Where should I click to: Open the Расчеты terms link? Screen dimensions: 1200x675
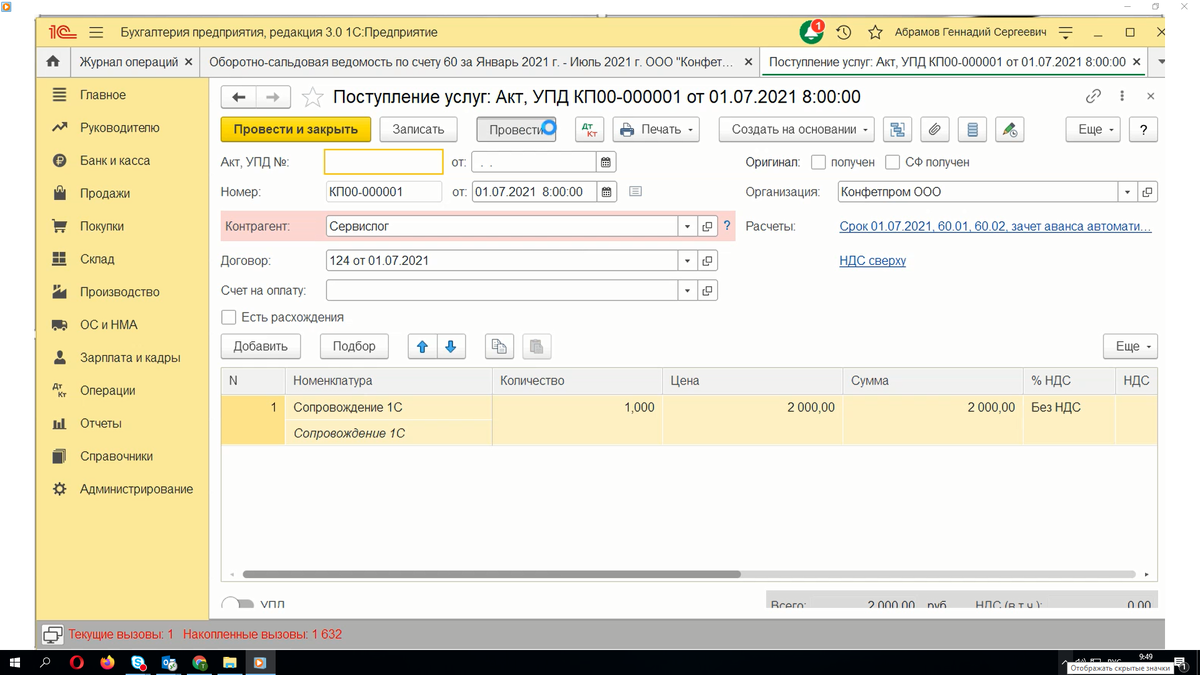coord(996,227)
